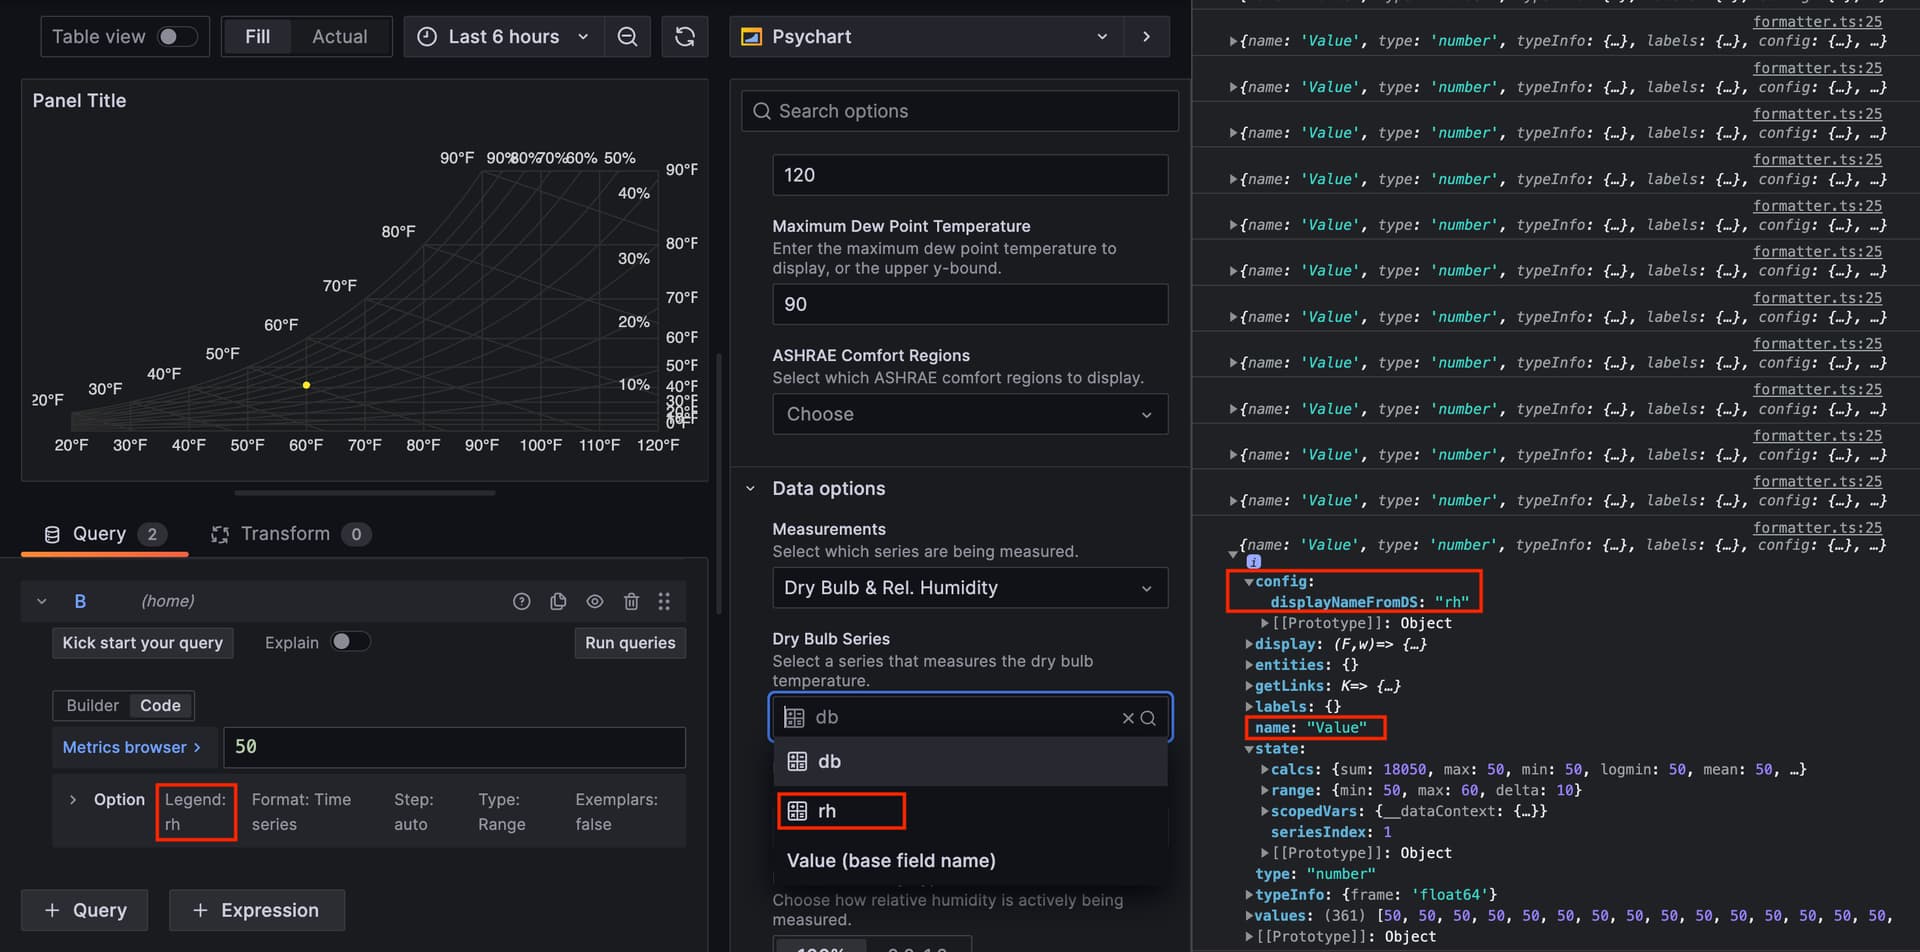This screenshot has width=1920, height=952.
Task: Open the datasource help for query B
Action: (522, 601)
